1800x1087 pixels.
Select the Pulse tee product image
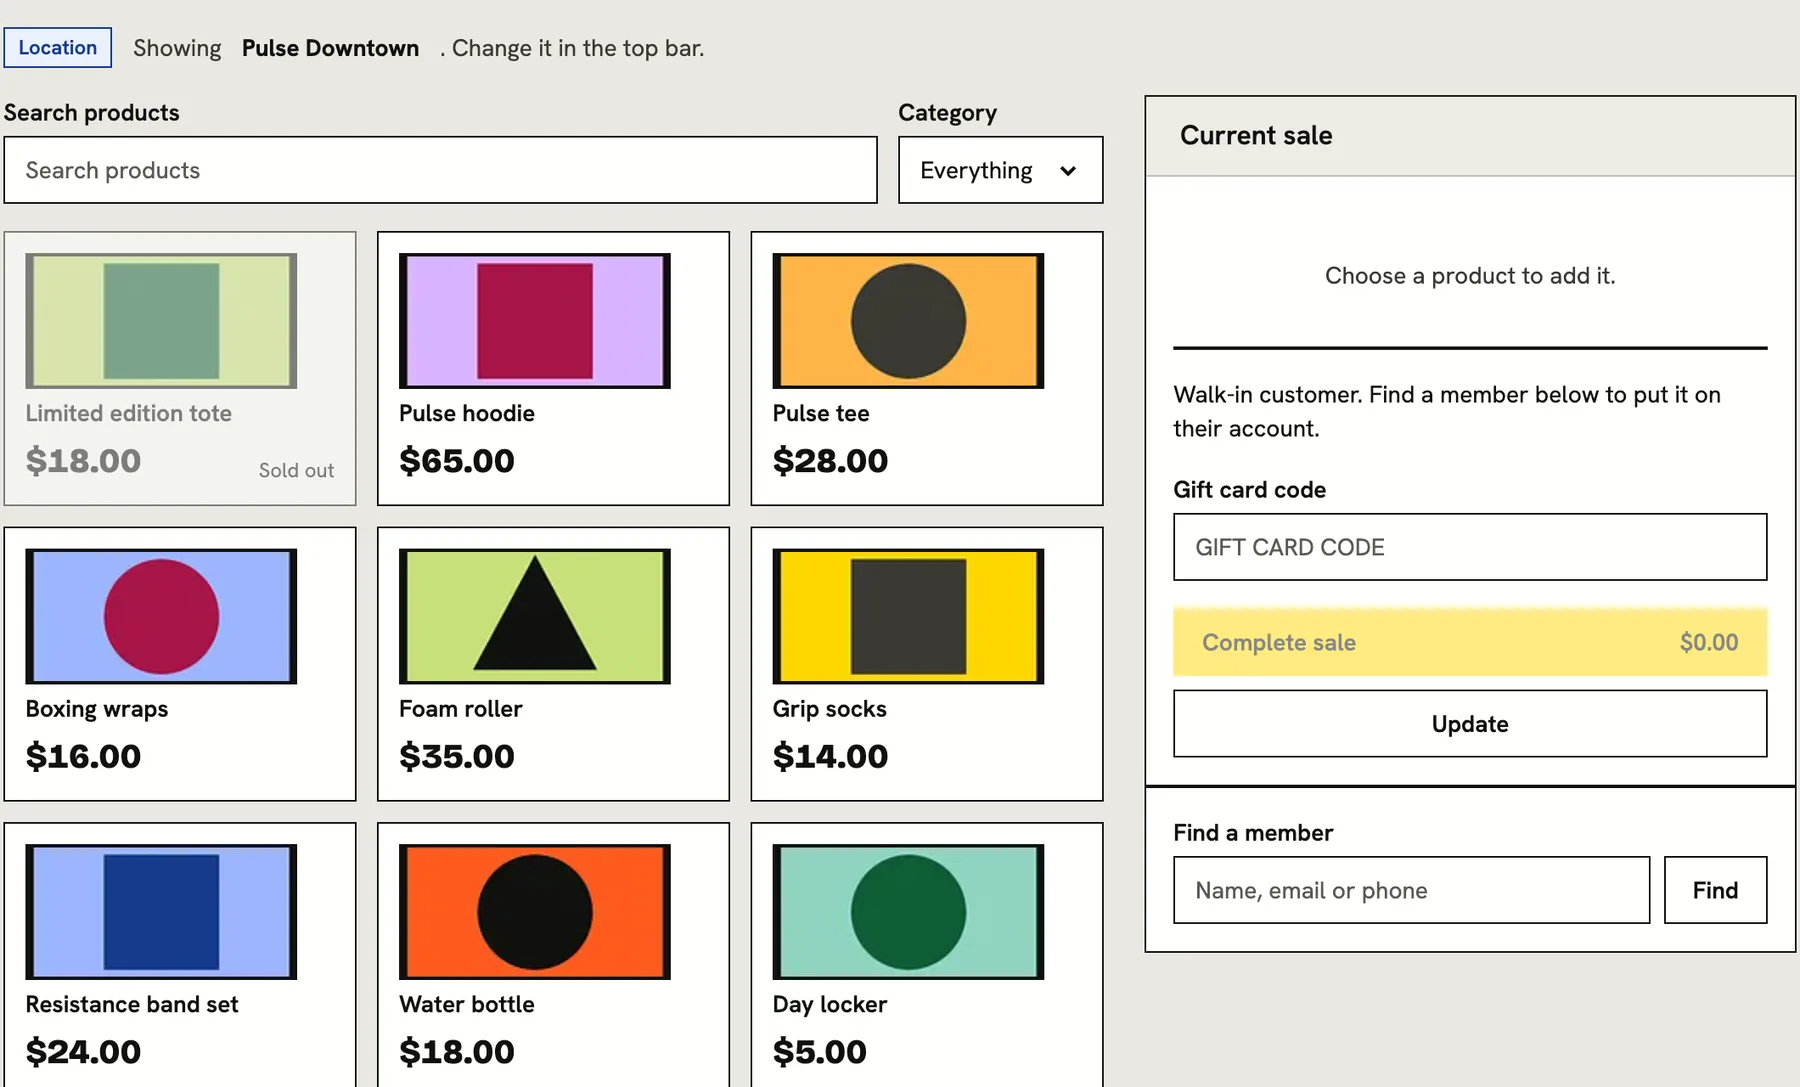coord(908,321)
